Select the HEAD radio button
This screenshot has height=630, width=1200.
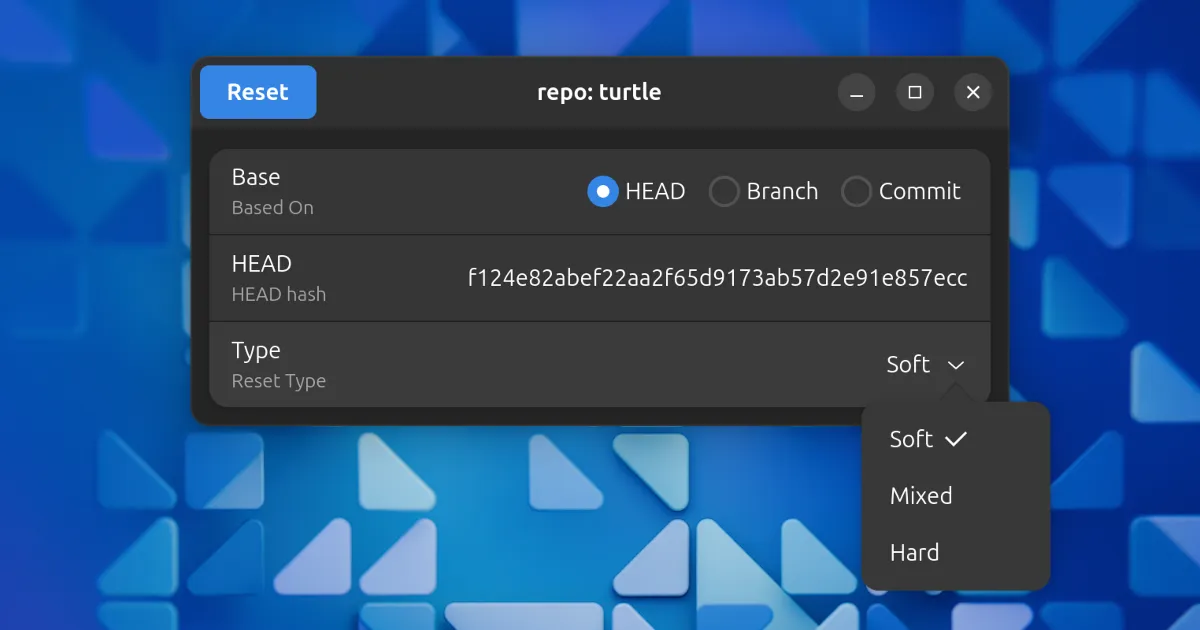point(603,191)
